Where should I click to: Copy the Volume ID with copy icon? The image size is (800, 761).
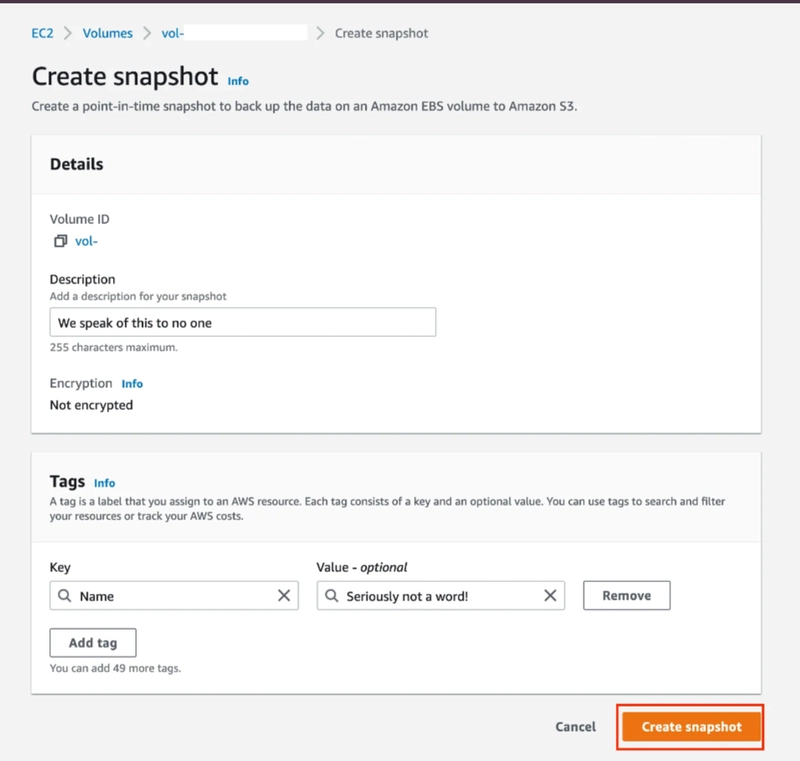click(x=60, y=241)
